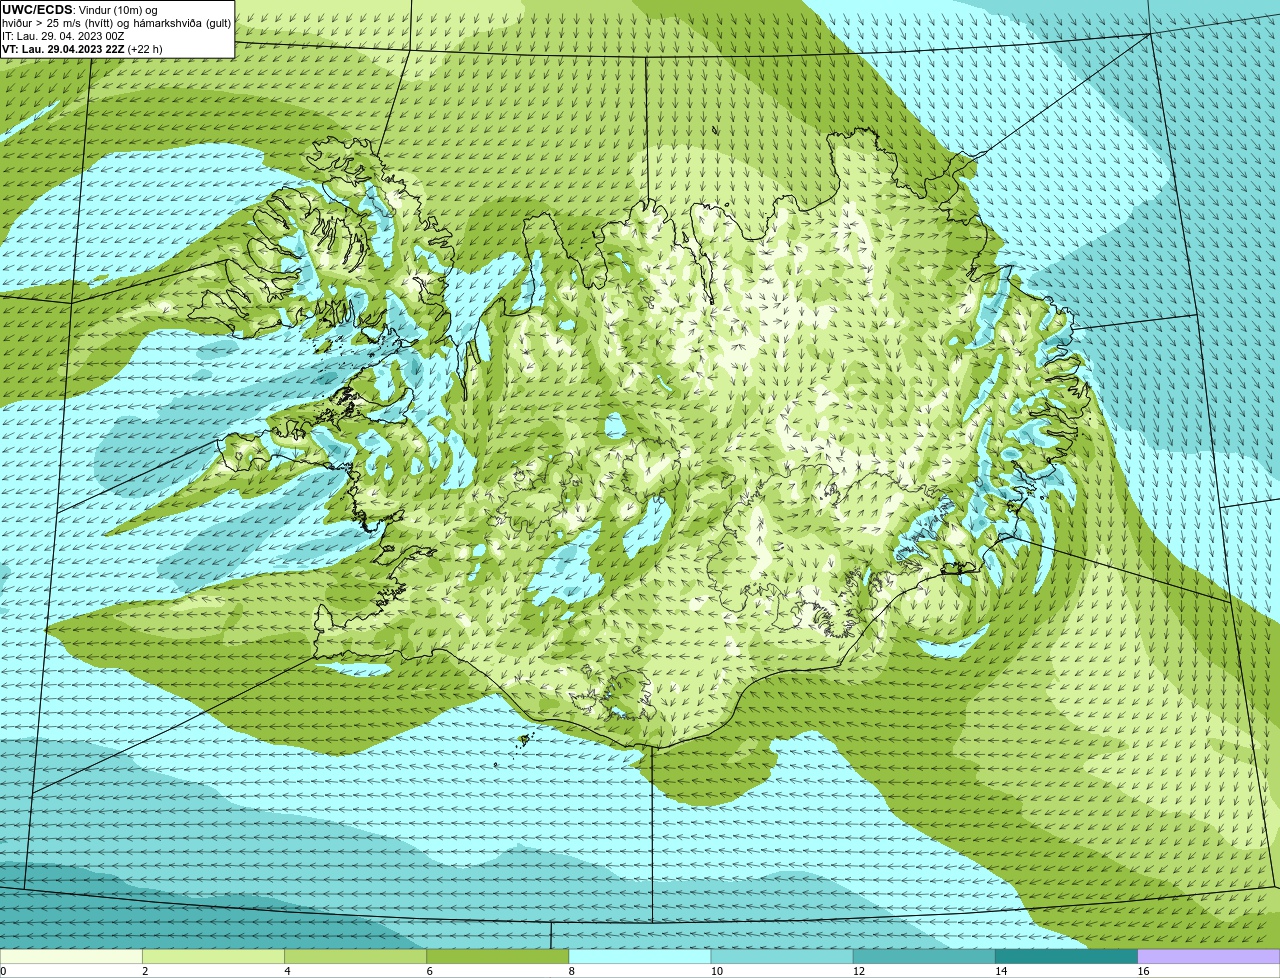1280x978 pixels.
Task: Click the legend tick label 16
Action: tap(1143, 971)
